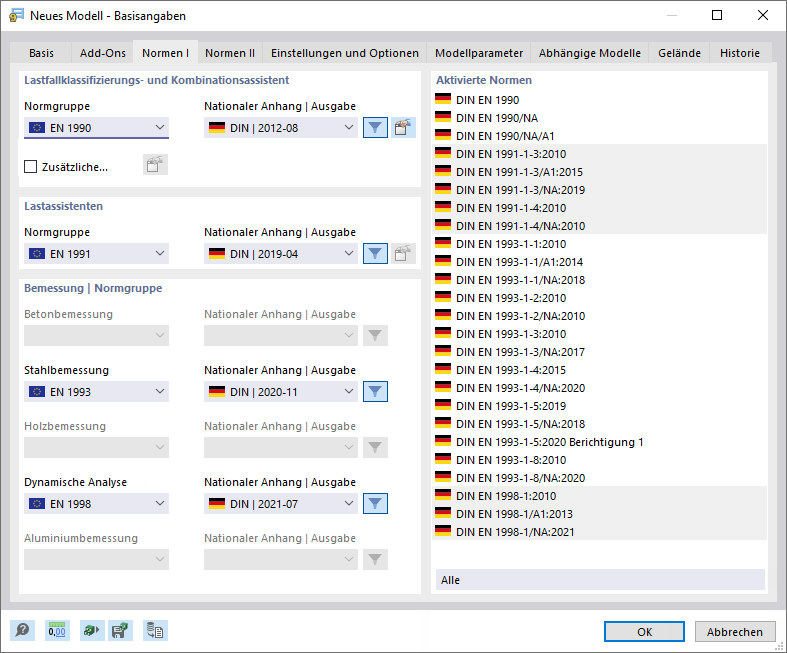Open the Historie tab
The height and width of the screenshot is (653, 787).
(x=740, y=53)
